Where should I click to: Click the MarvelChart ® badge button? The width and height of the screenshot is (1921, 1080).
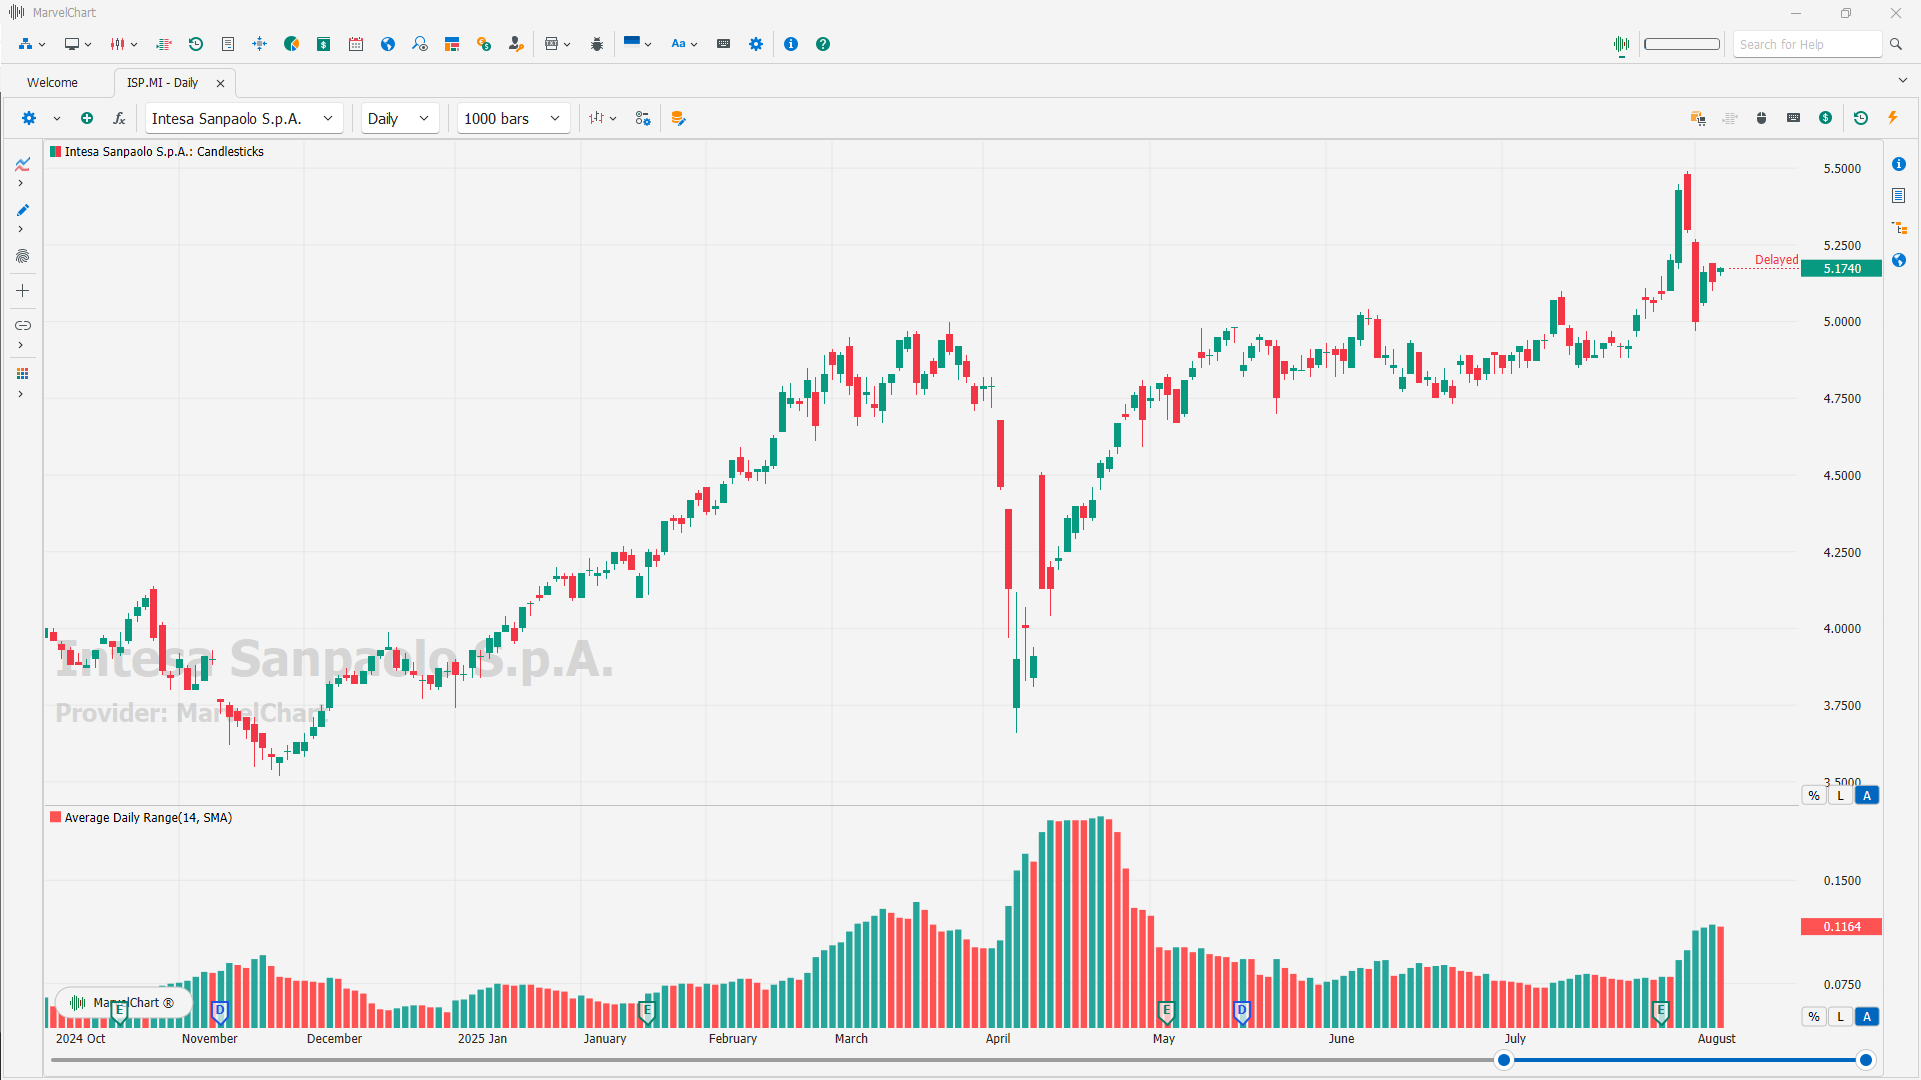pos(124,1003)
